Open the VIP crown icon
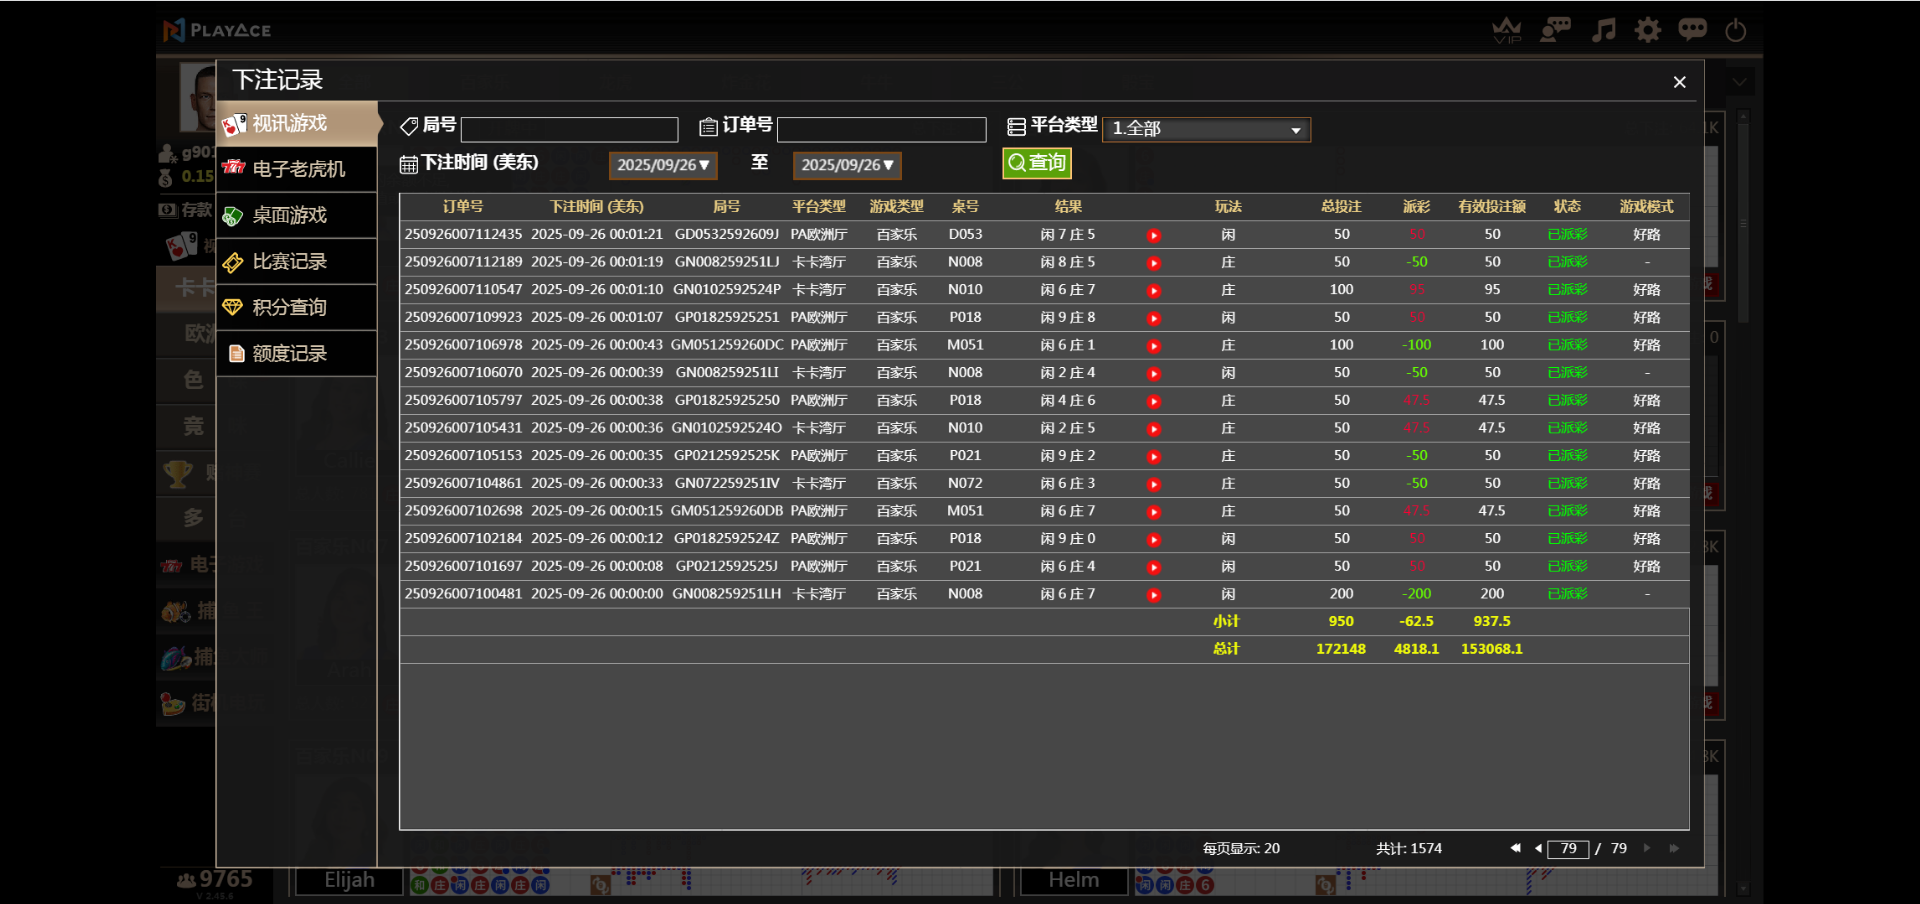 [1506, 30]
